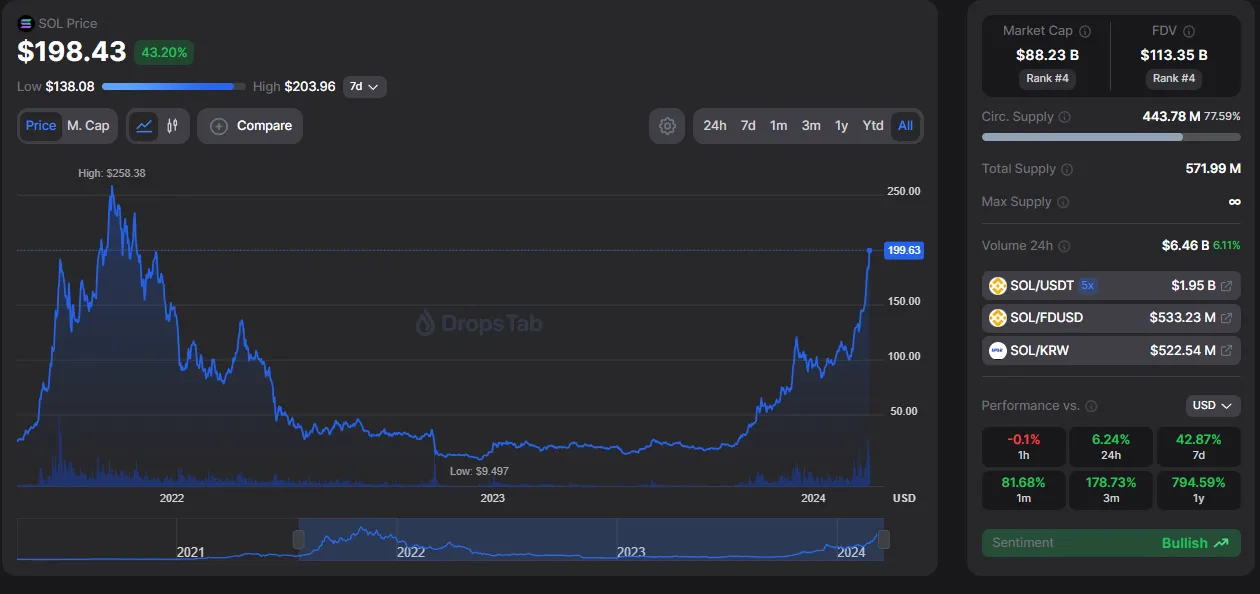Open the SOL/KRW market row
This screenshot has width=1260, height=594.
(1111, 350)
